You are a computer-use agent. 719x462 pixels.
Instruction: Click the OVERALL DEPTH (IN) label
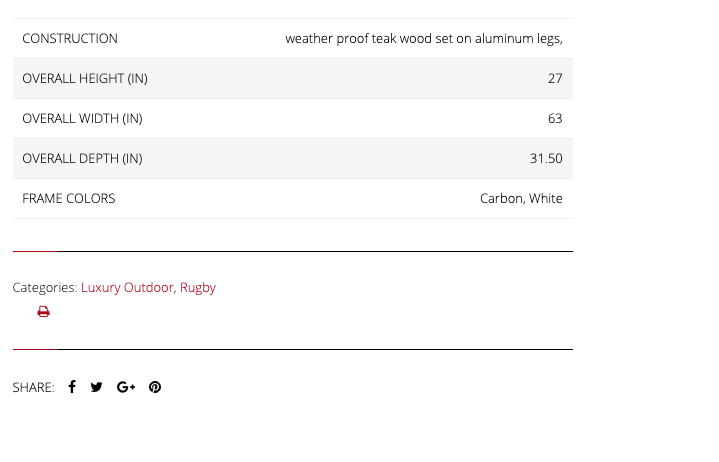pyautogui.click(x=83, y=158)
